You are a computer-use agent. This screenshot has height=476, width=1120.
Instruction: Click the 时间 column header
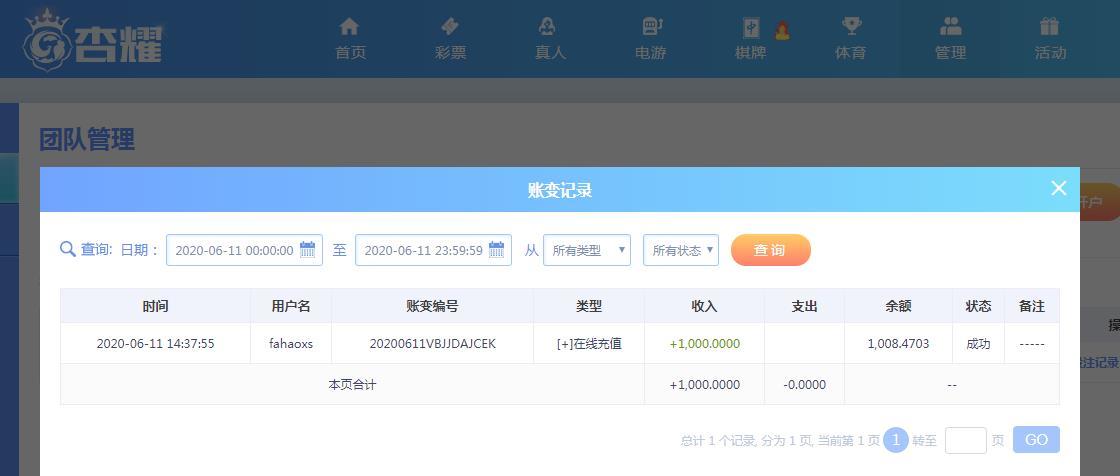[155, 306]
